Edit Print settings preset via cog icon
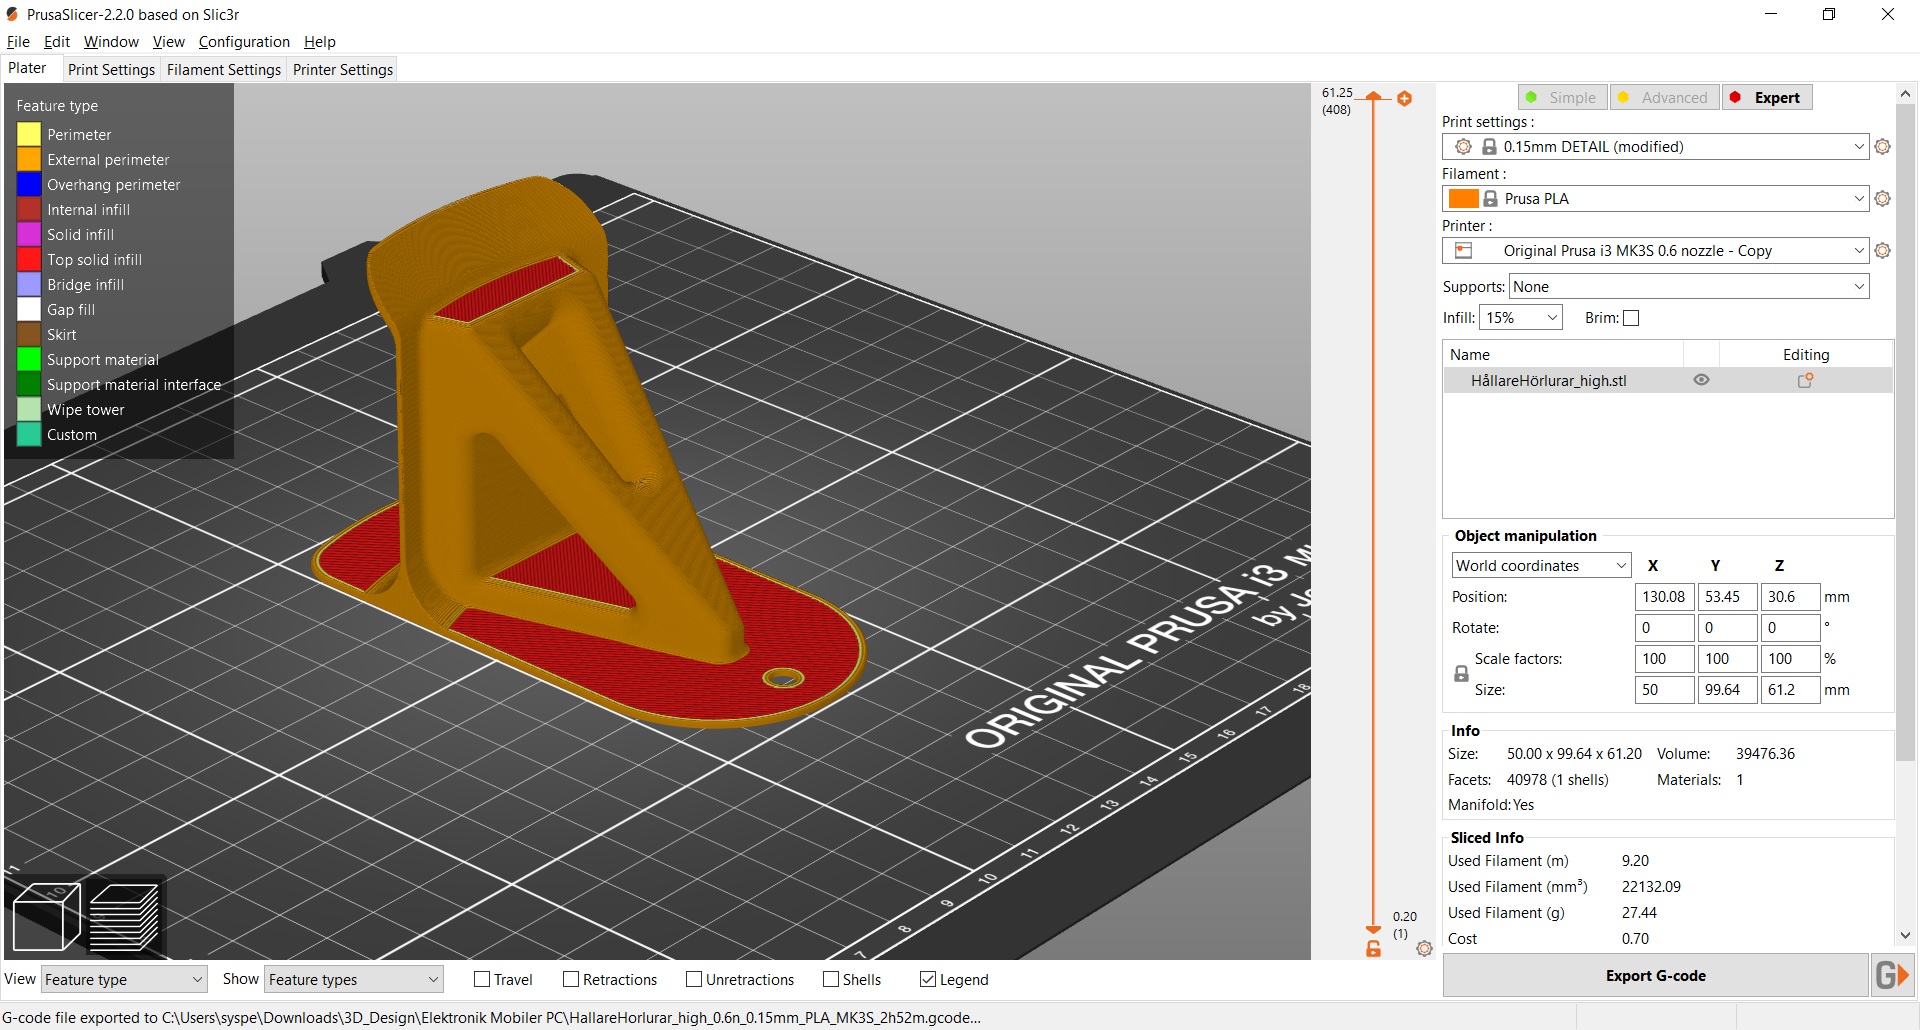Screen dimensions: 1920x1030 coord(1883,147)
